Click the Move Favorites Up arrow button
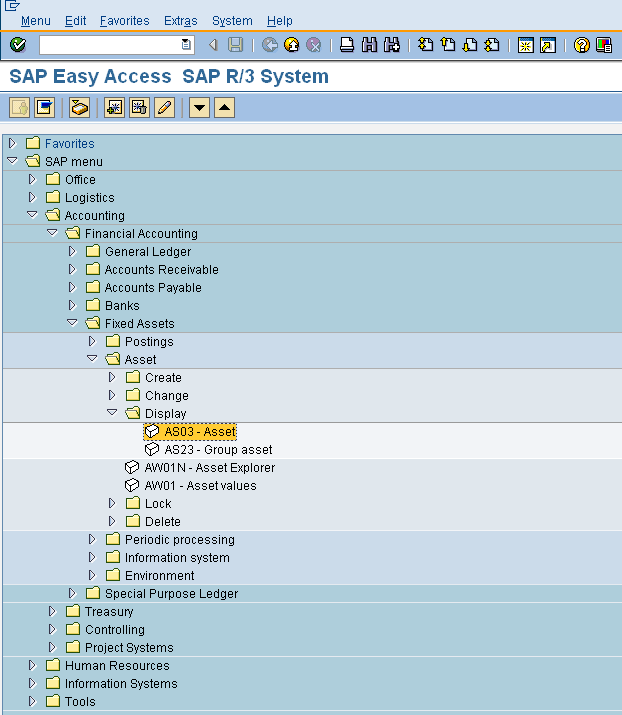The image size is (622, 715). tap(225, 107)
